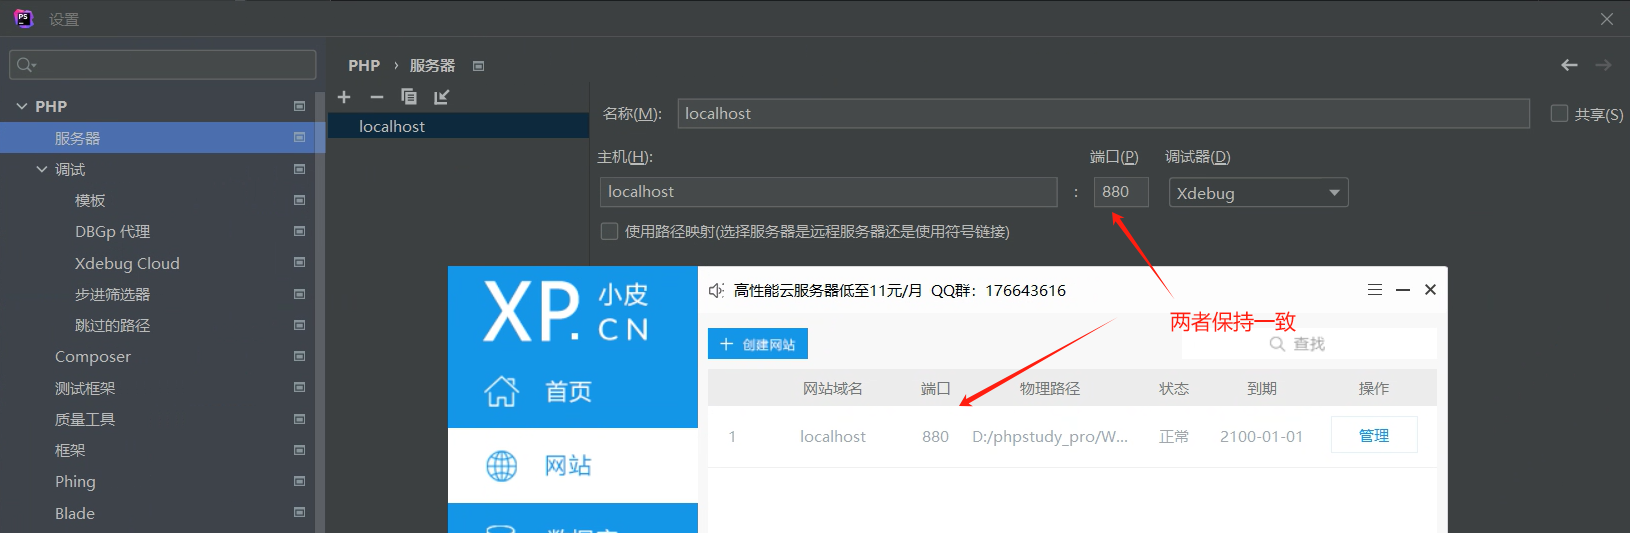Click project icon on 步进筛选器 row

[299, 294]
